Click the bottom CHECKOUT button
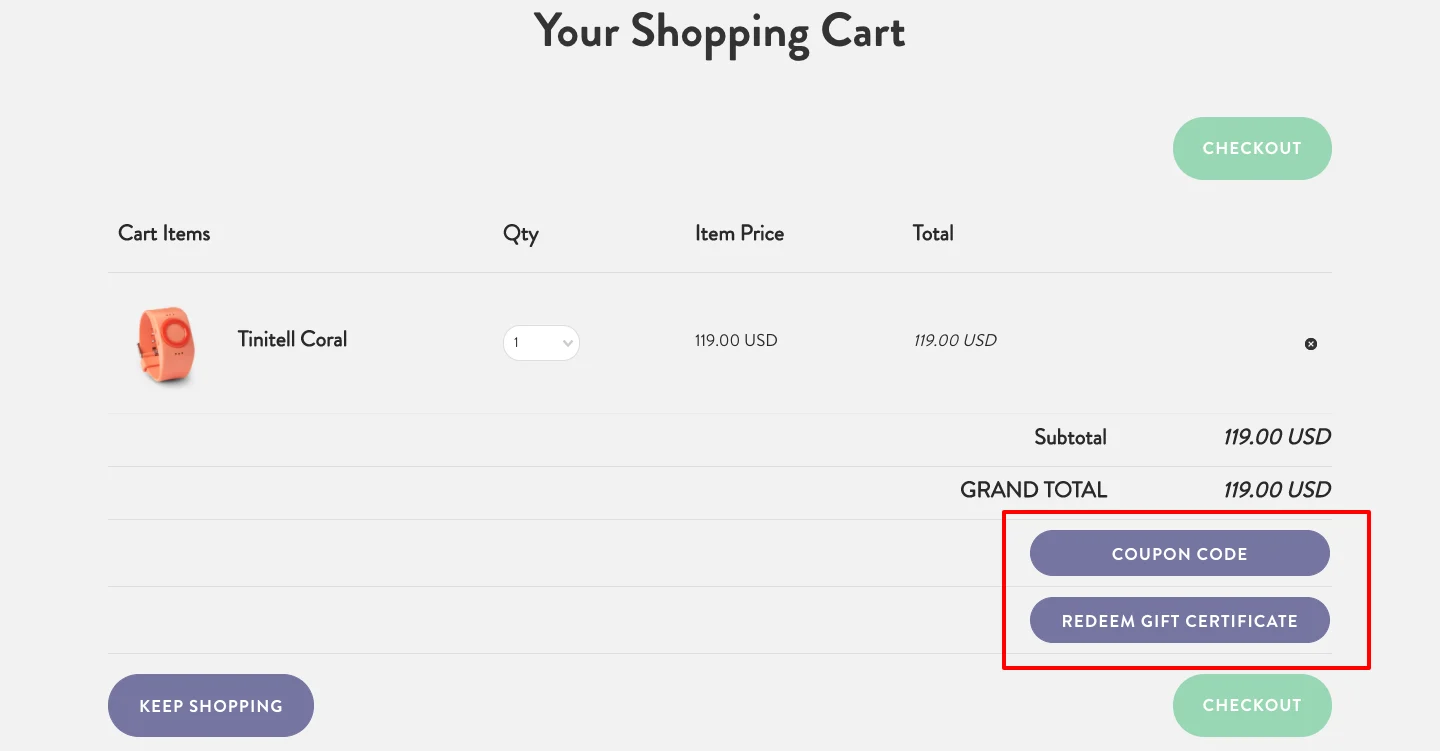The width and height of the screenshot is (1440, 751). point(1252,705)
